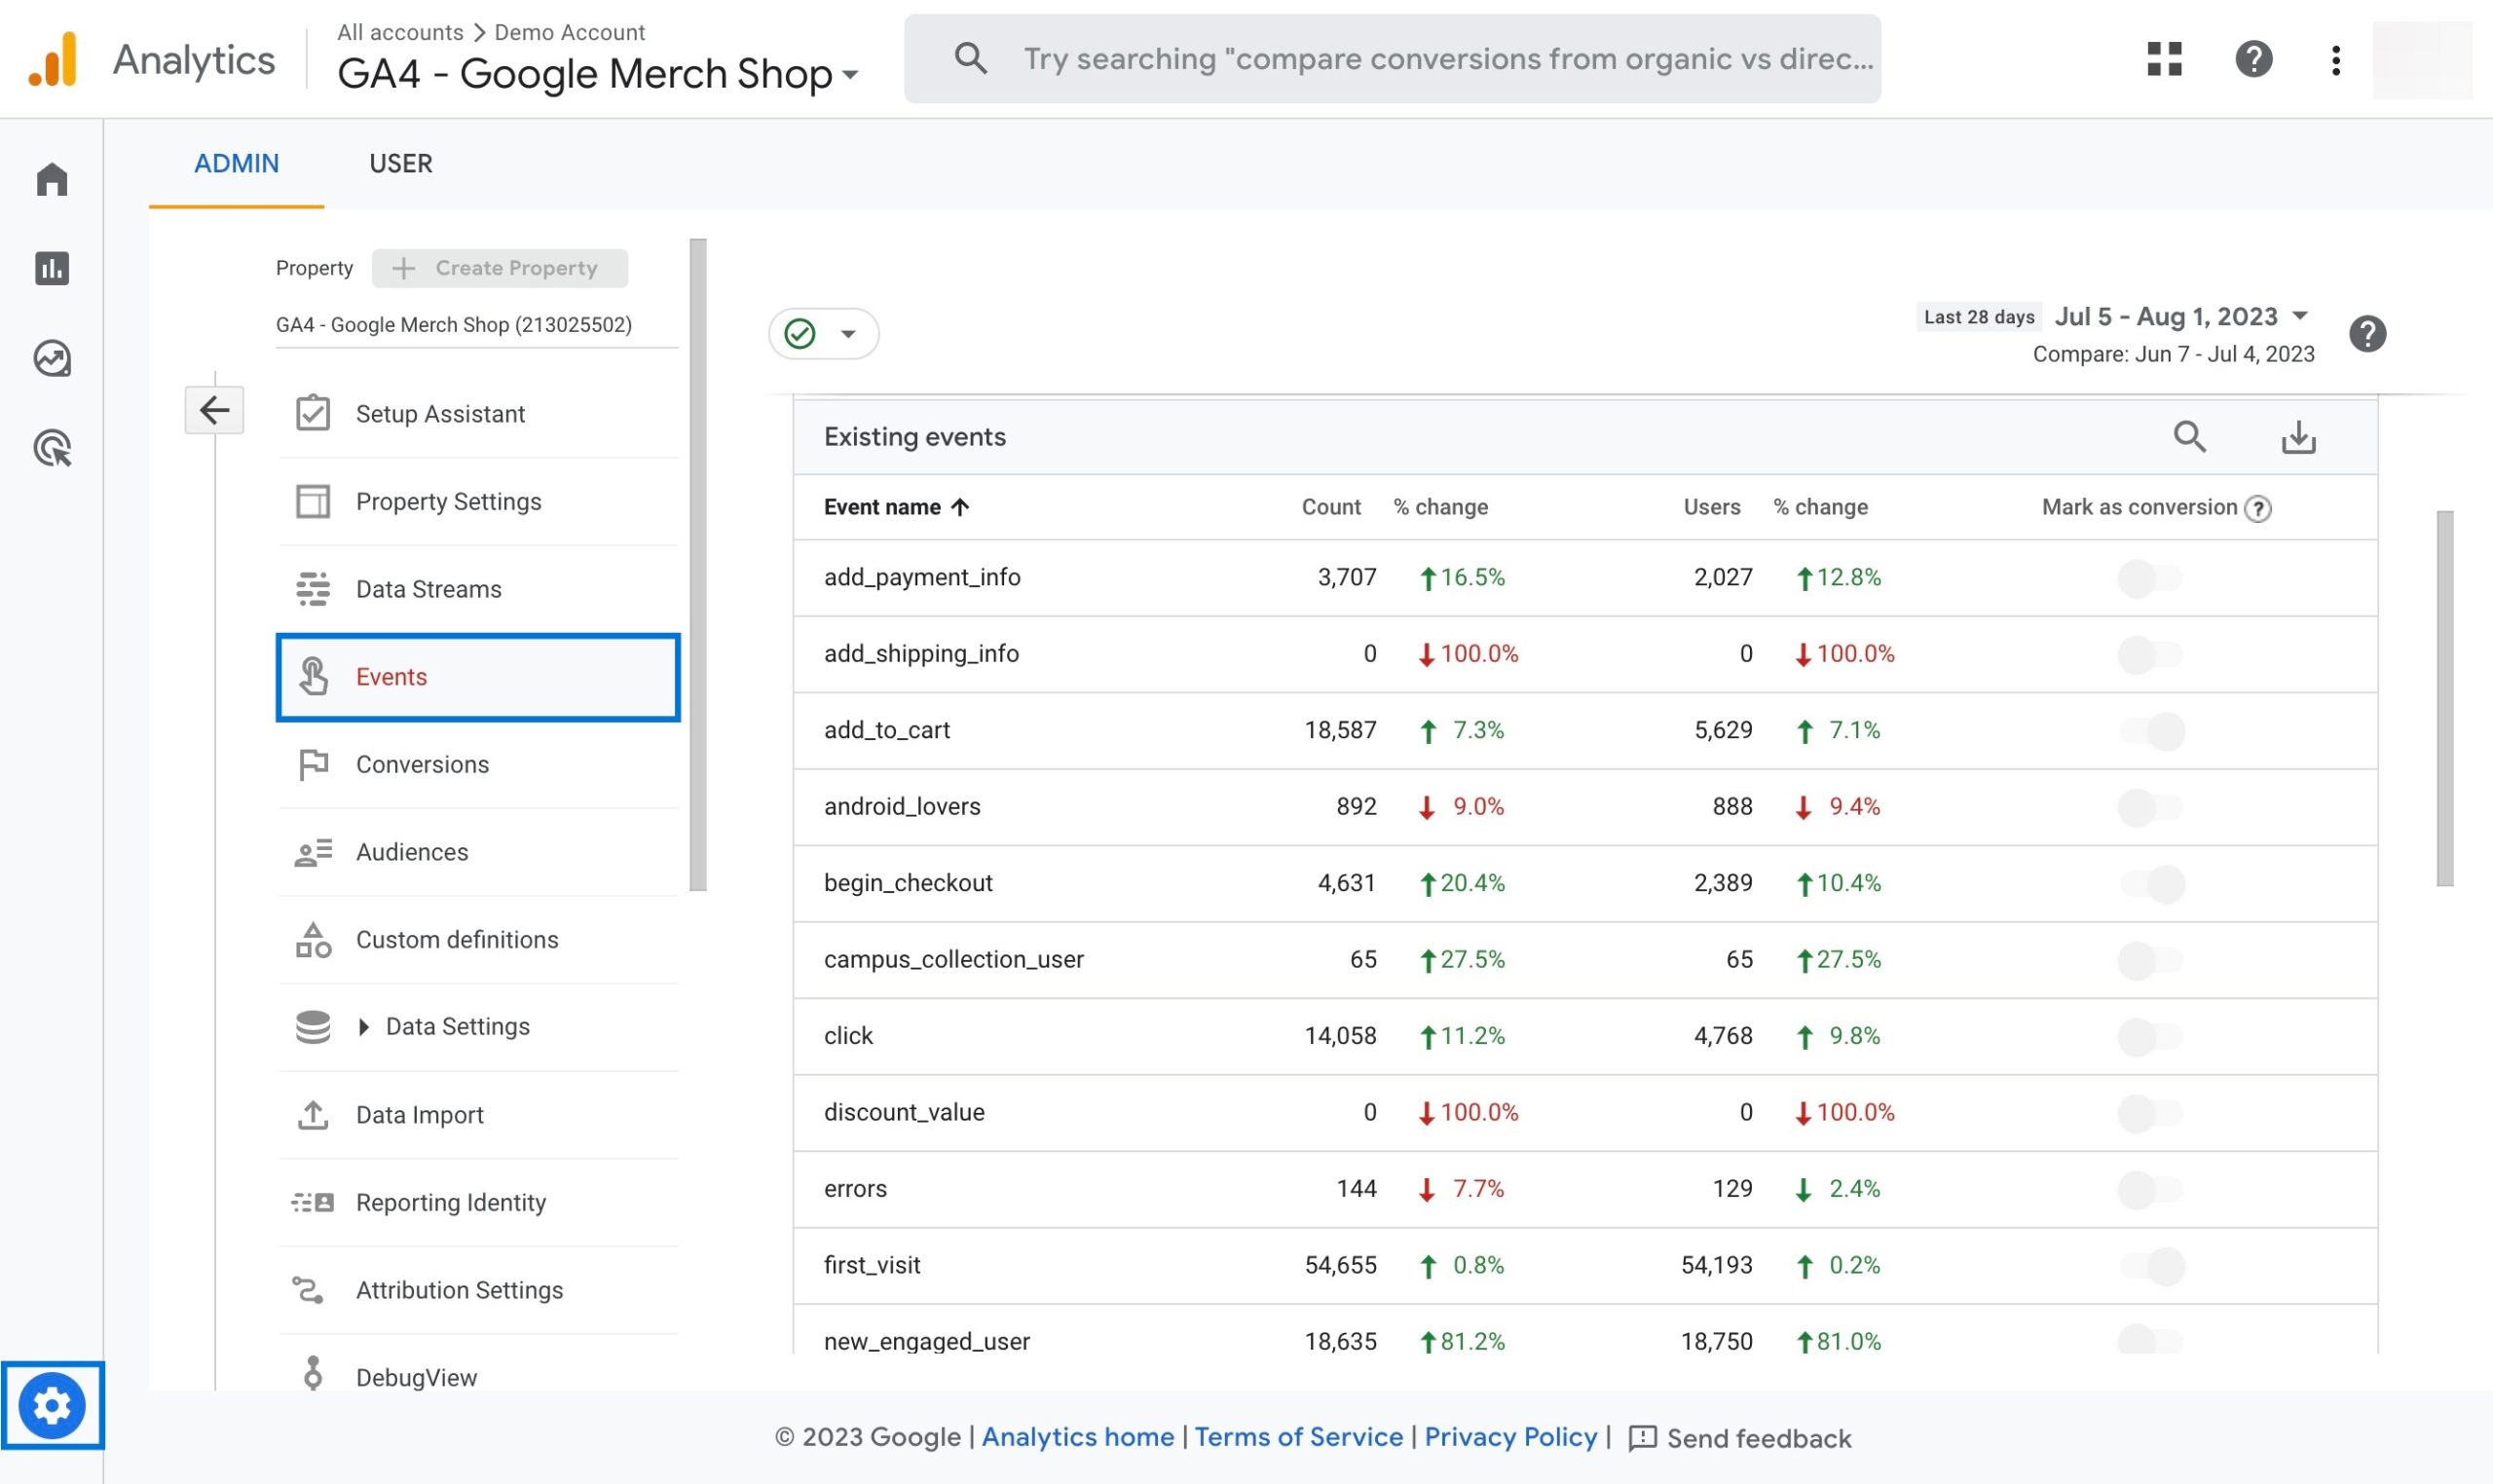Toggle conversion for add_payment_info
This screenshot has width=2493, height=1484.
tap(2150, 578)
